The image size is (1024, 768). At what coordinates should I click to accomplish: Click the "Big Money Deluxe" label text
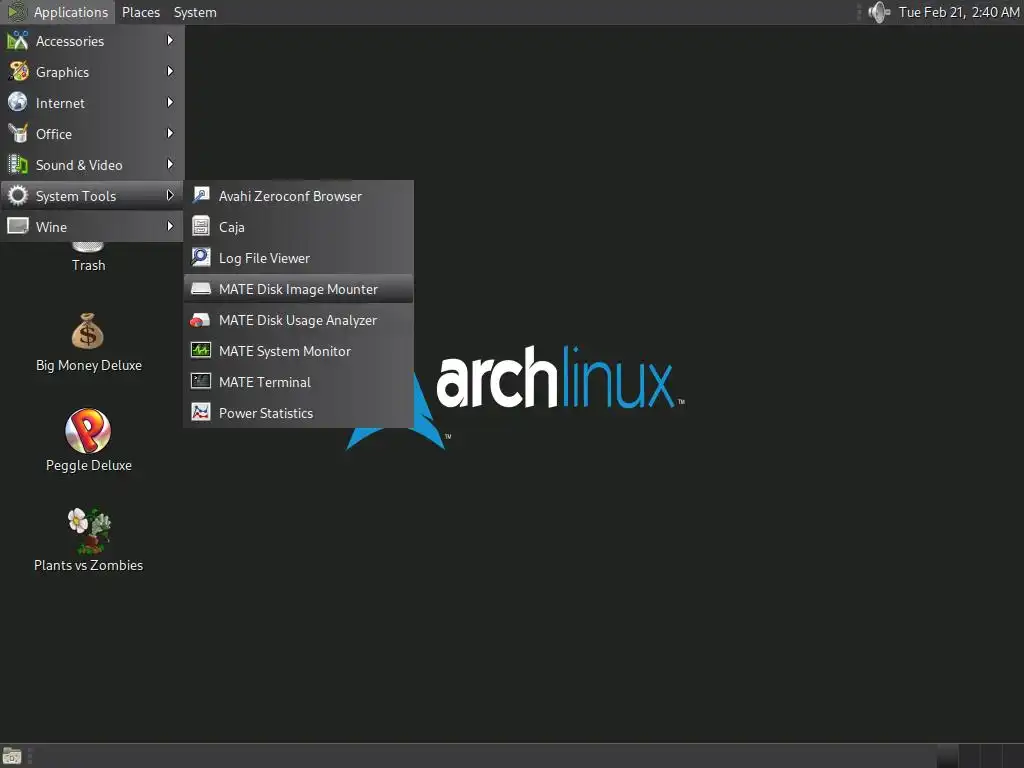pos(89,365)
